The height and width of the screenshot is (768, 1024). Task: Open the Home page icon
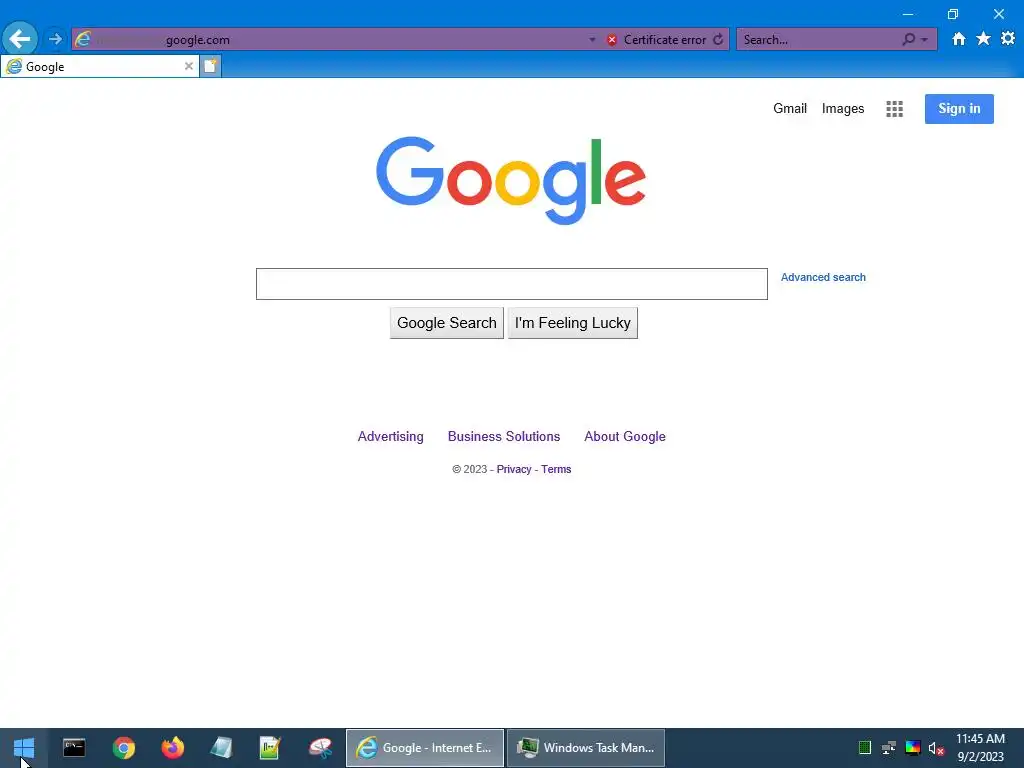[x=958, y=39]
